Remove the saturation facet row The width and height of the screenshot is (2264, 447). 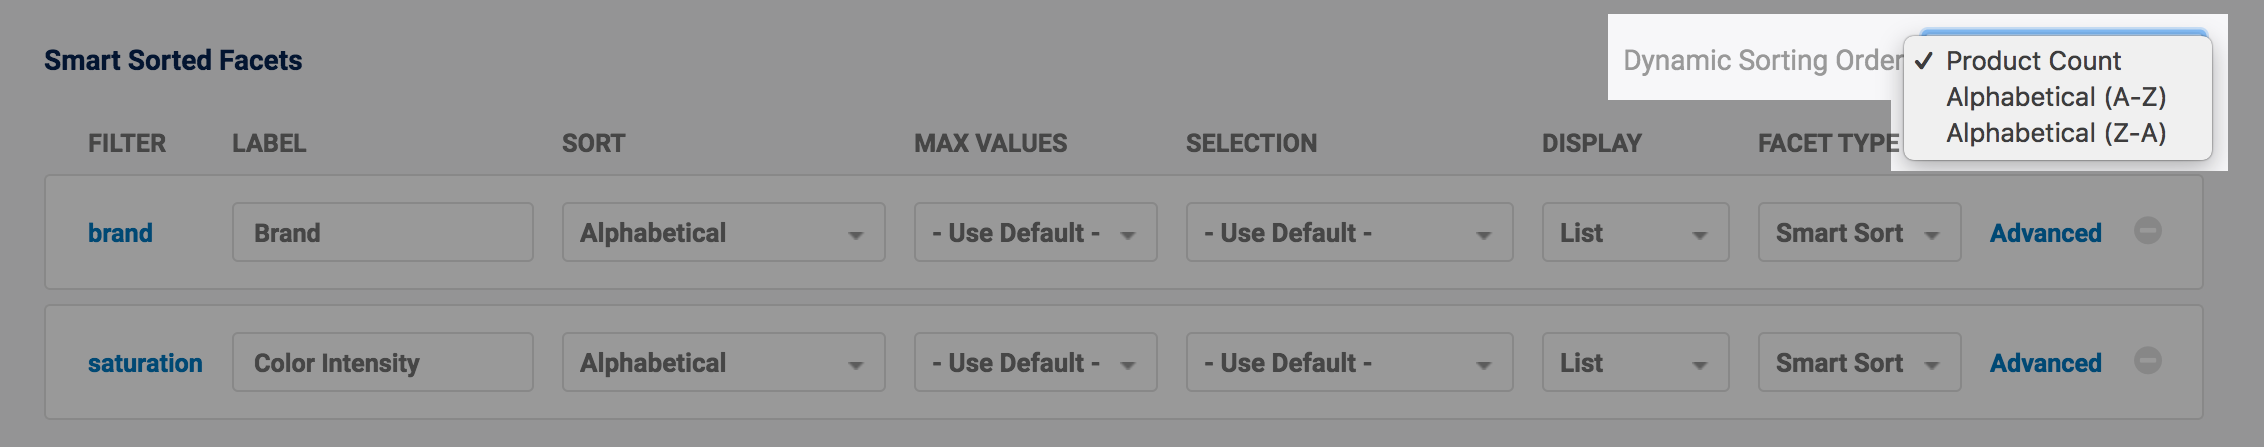click(2147, 361)
